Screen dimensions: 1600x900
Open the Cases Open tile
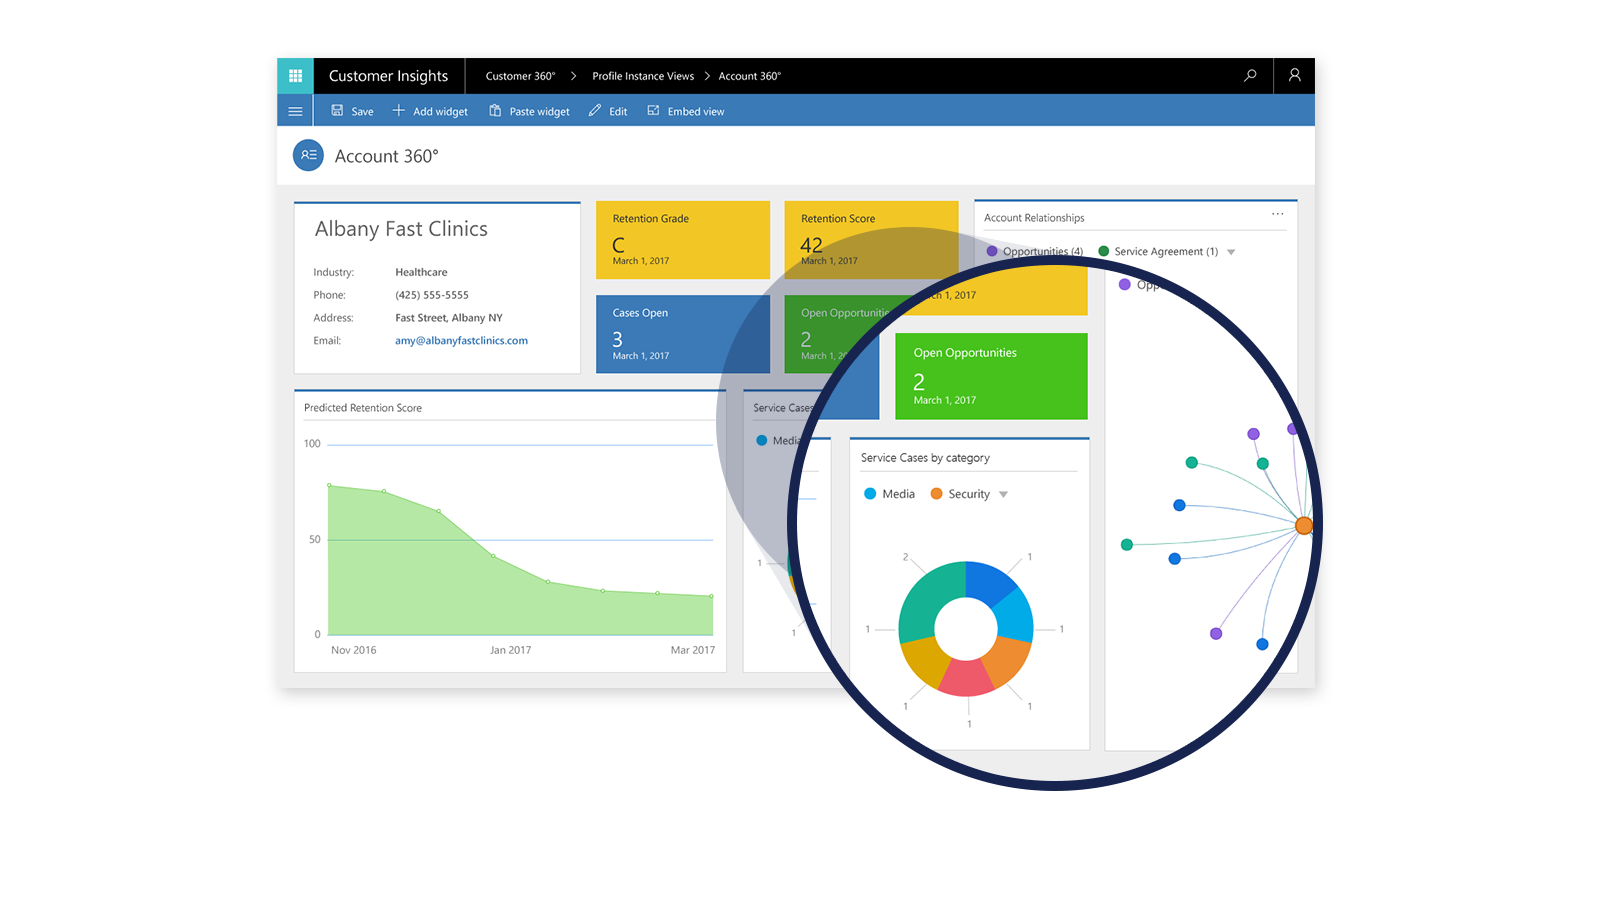pos(683,334)
